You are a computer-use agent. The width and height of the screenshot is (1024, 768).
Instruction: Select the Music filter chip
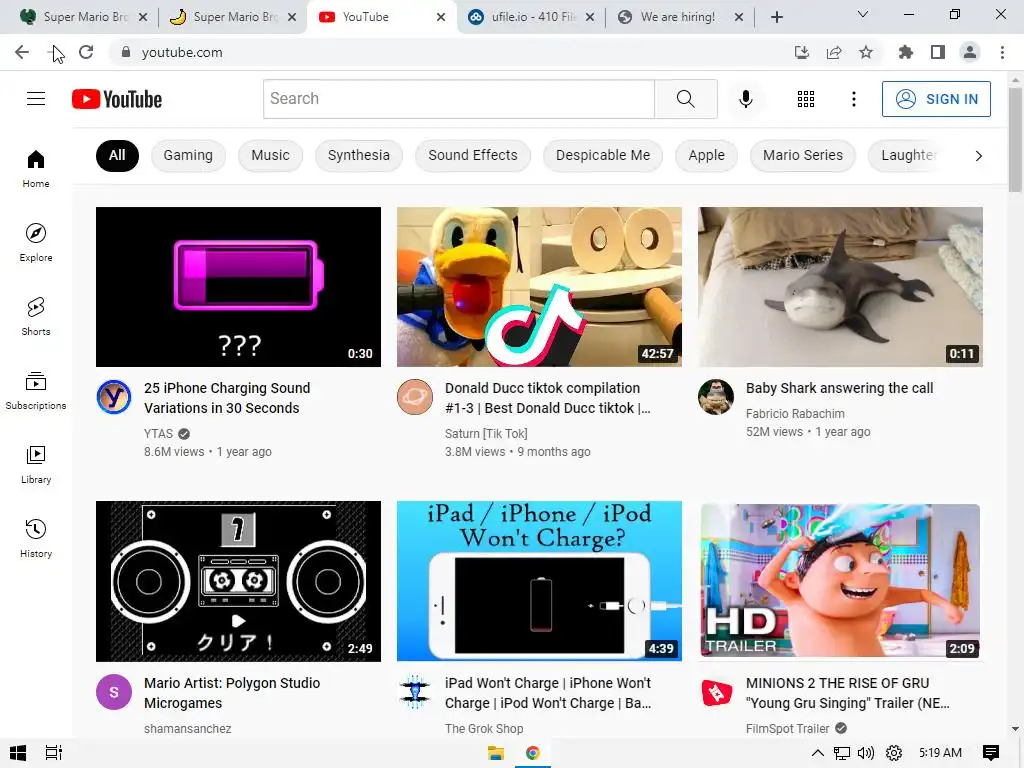coord(270,155)
